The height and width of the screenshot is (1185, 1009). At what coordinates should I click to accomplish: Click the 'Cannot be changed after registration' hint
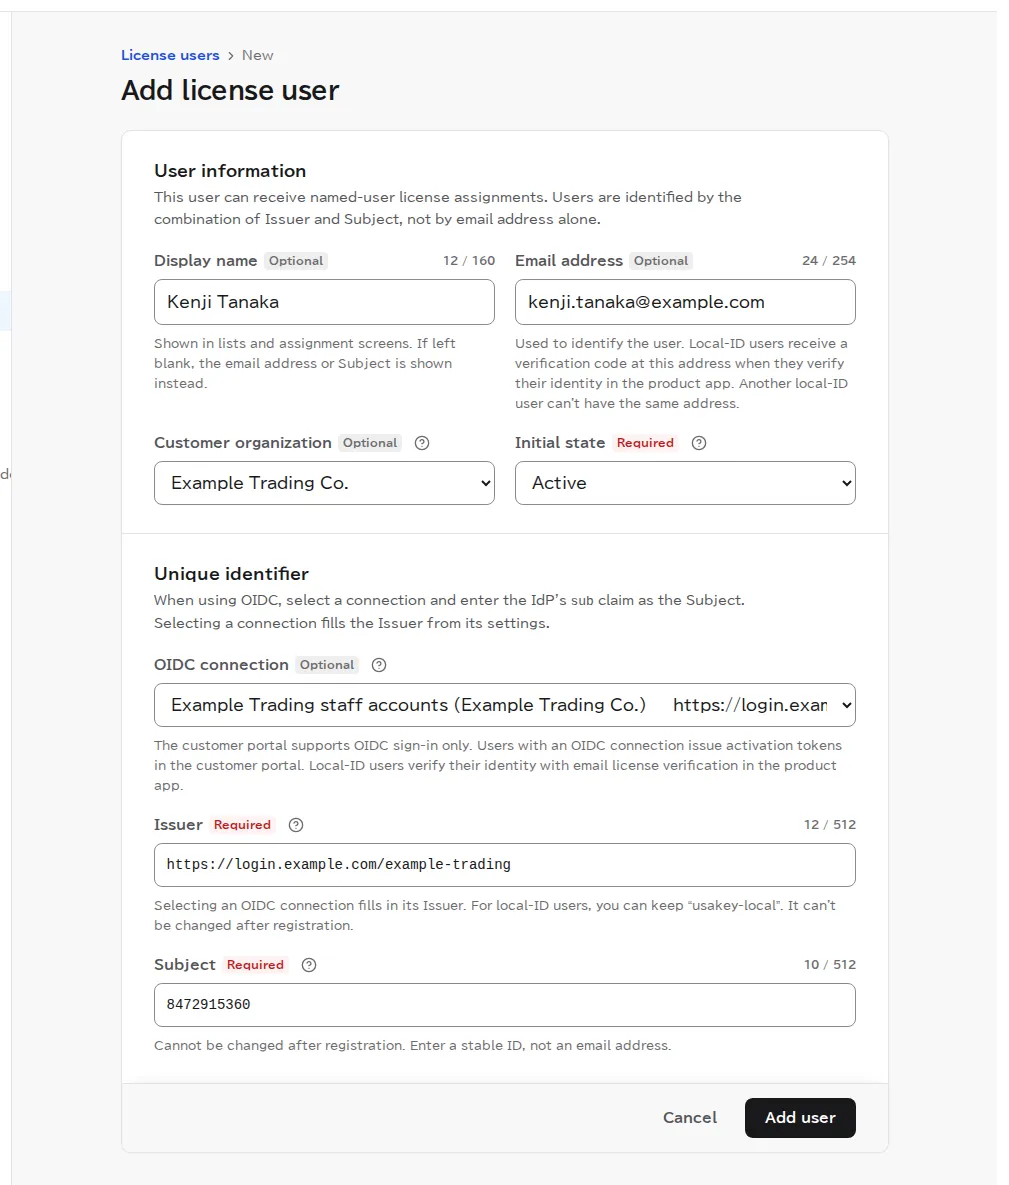[x=413, y=1046]
